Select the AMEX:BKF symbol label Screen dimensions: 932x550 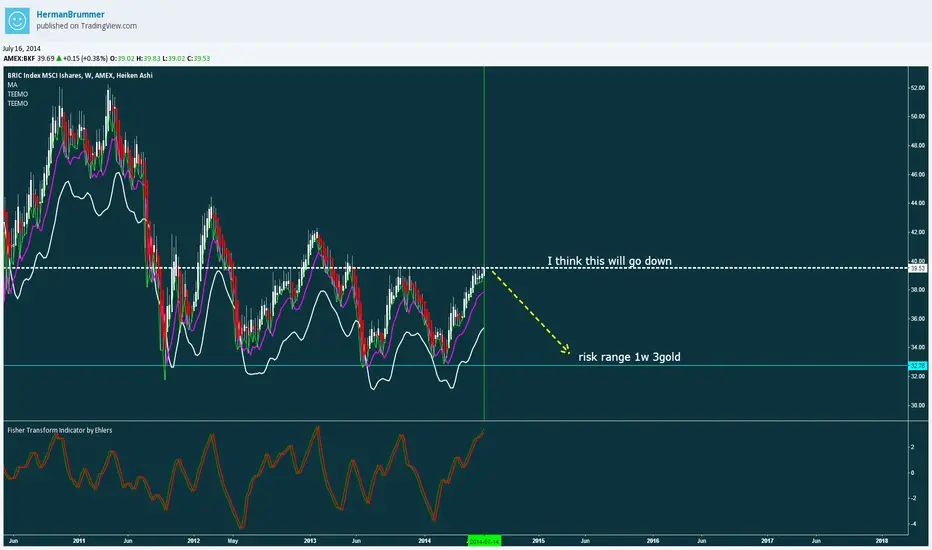(x=19, y=58)
